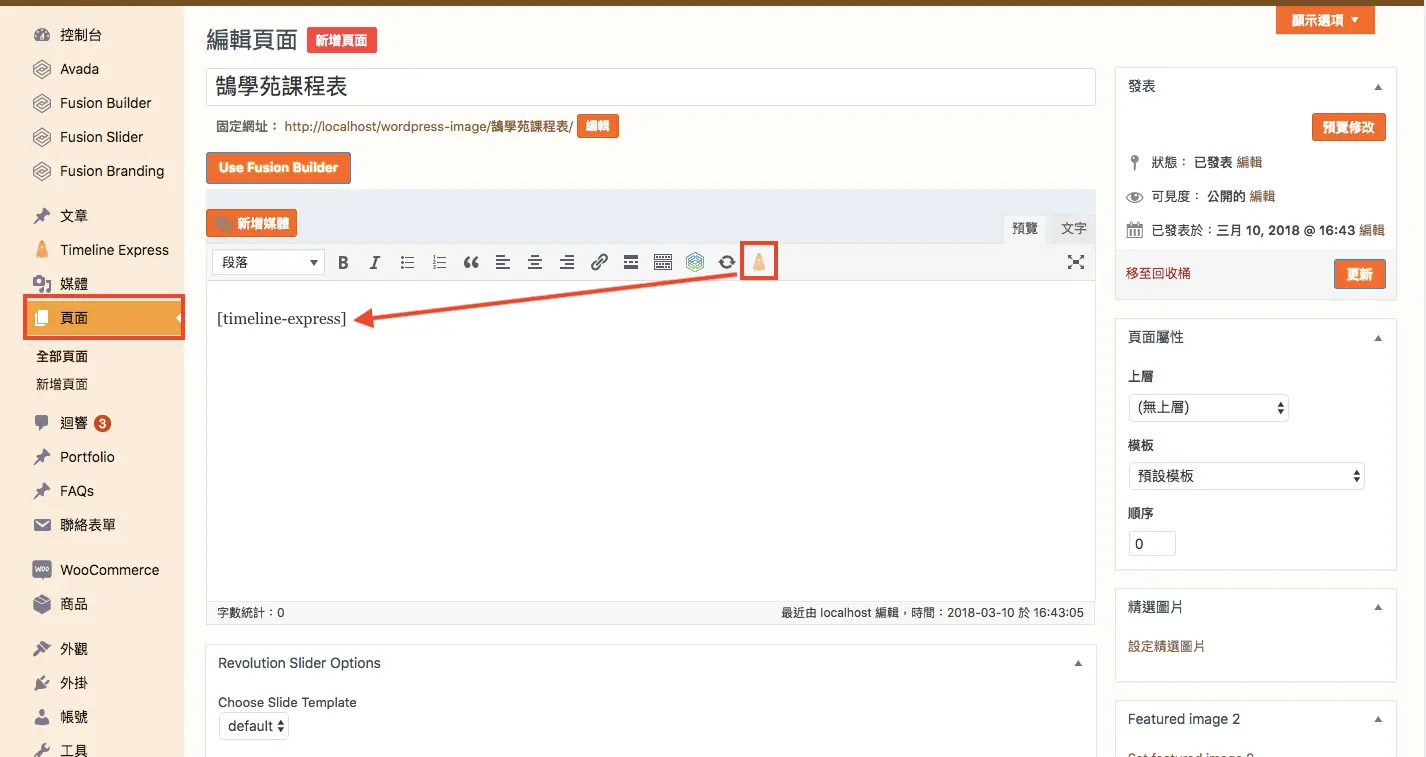Expand the 顯示選項 screen options
The height and width of the screenshot is (757, 1426).
click(1325, 20)
